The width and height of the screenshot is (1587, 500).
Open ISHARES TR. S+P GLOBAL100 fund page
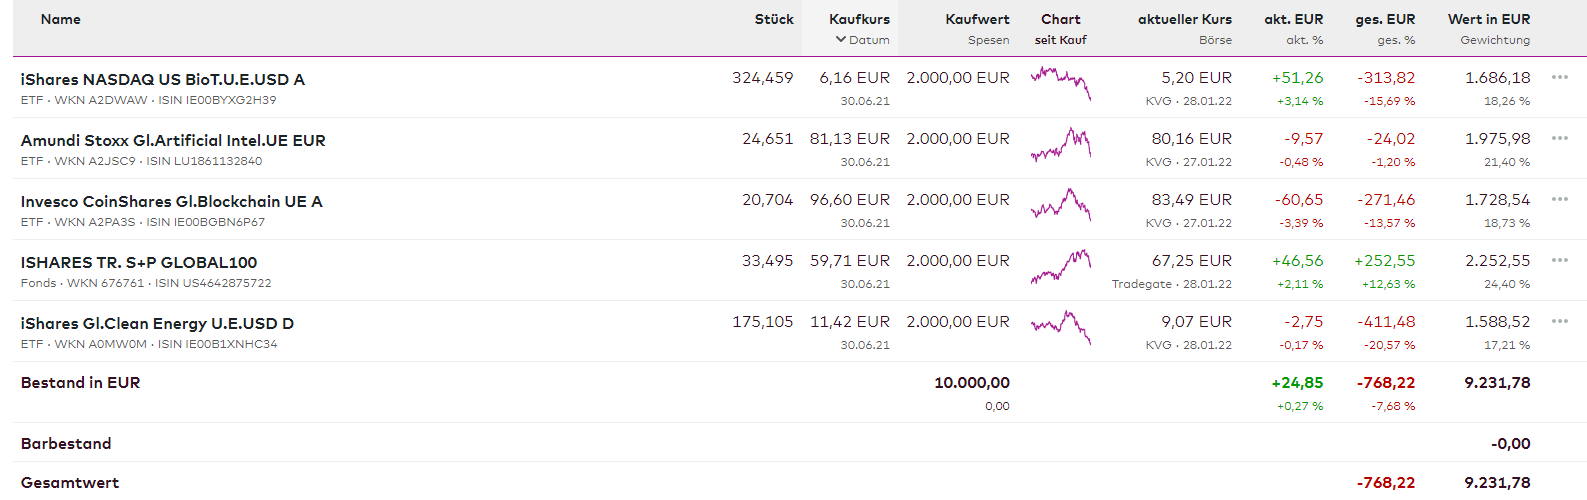139,262
